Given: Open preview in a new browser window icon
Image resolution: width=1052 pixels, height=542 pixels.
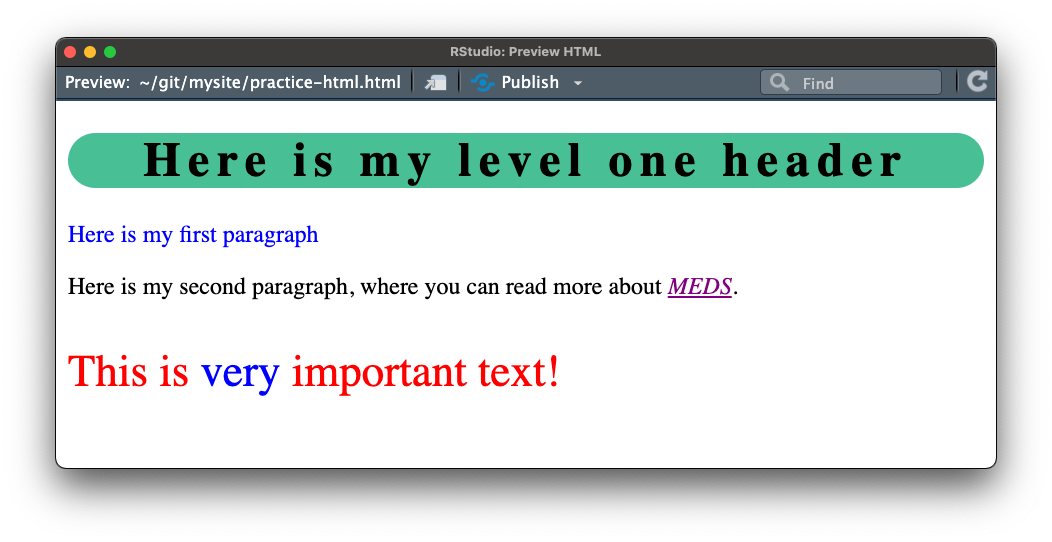Looking at the screenshot, I should point(436,83).
